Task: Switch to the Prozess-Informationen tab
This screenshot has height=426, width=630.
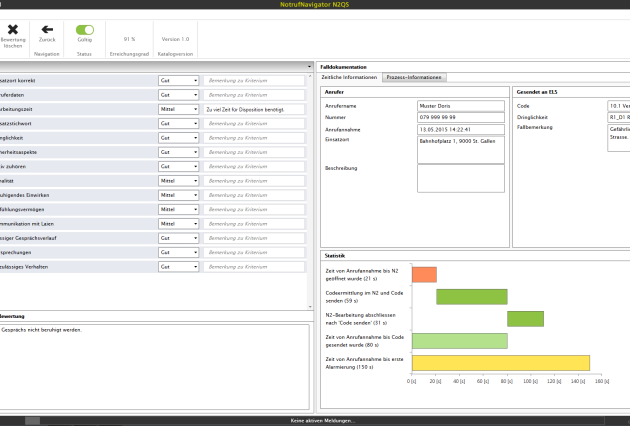Action: coord(414,77)
